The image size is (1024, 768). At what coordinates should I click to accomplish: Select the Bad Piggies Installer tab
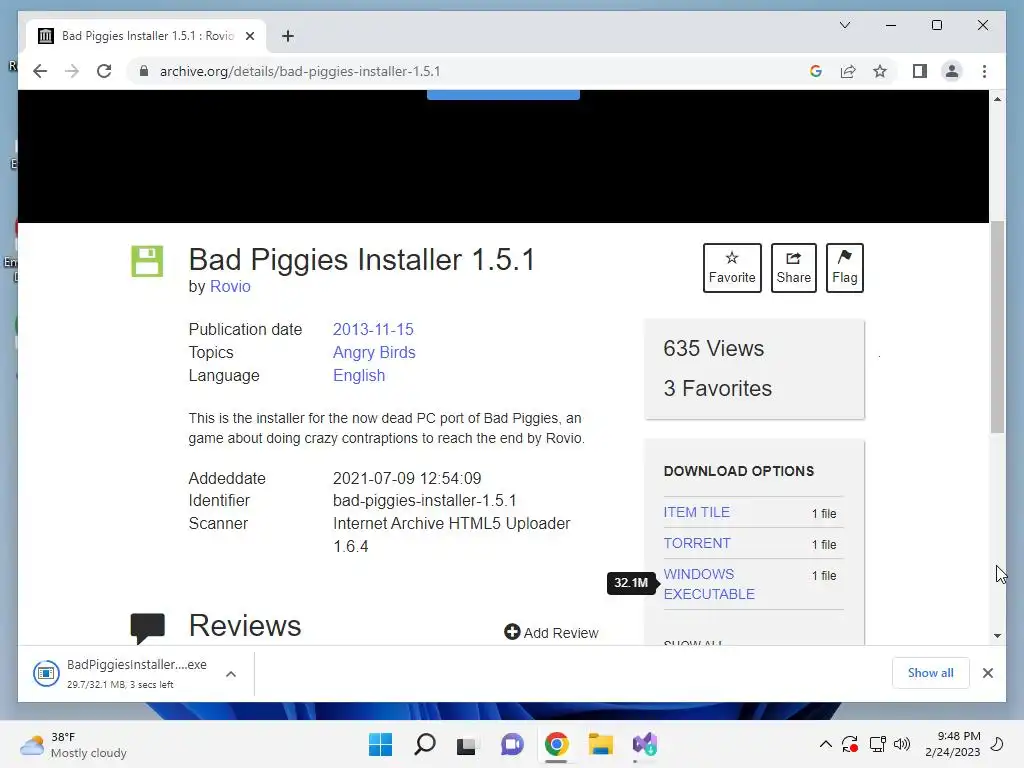click(x=147, y=36)
